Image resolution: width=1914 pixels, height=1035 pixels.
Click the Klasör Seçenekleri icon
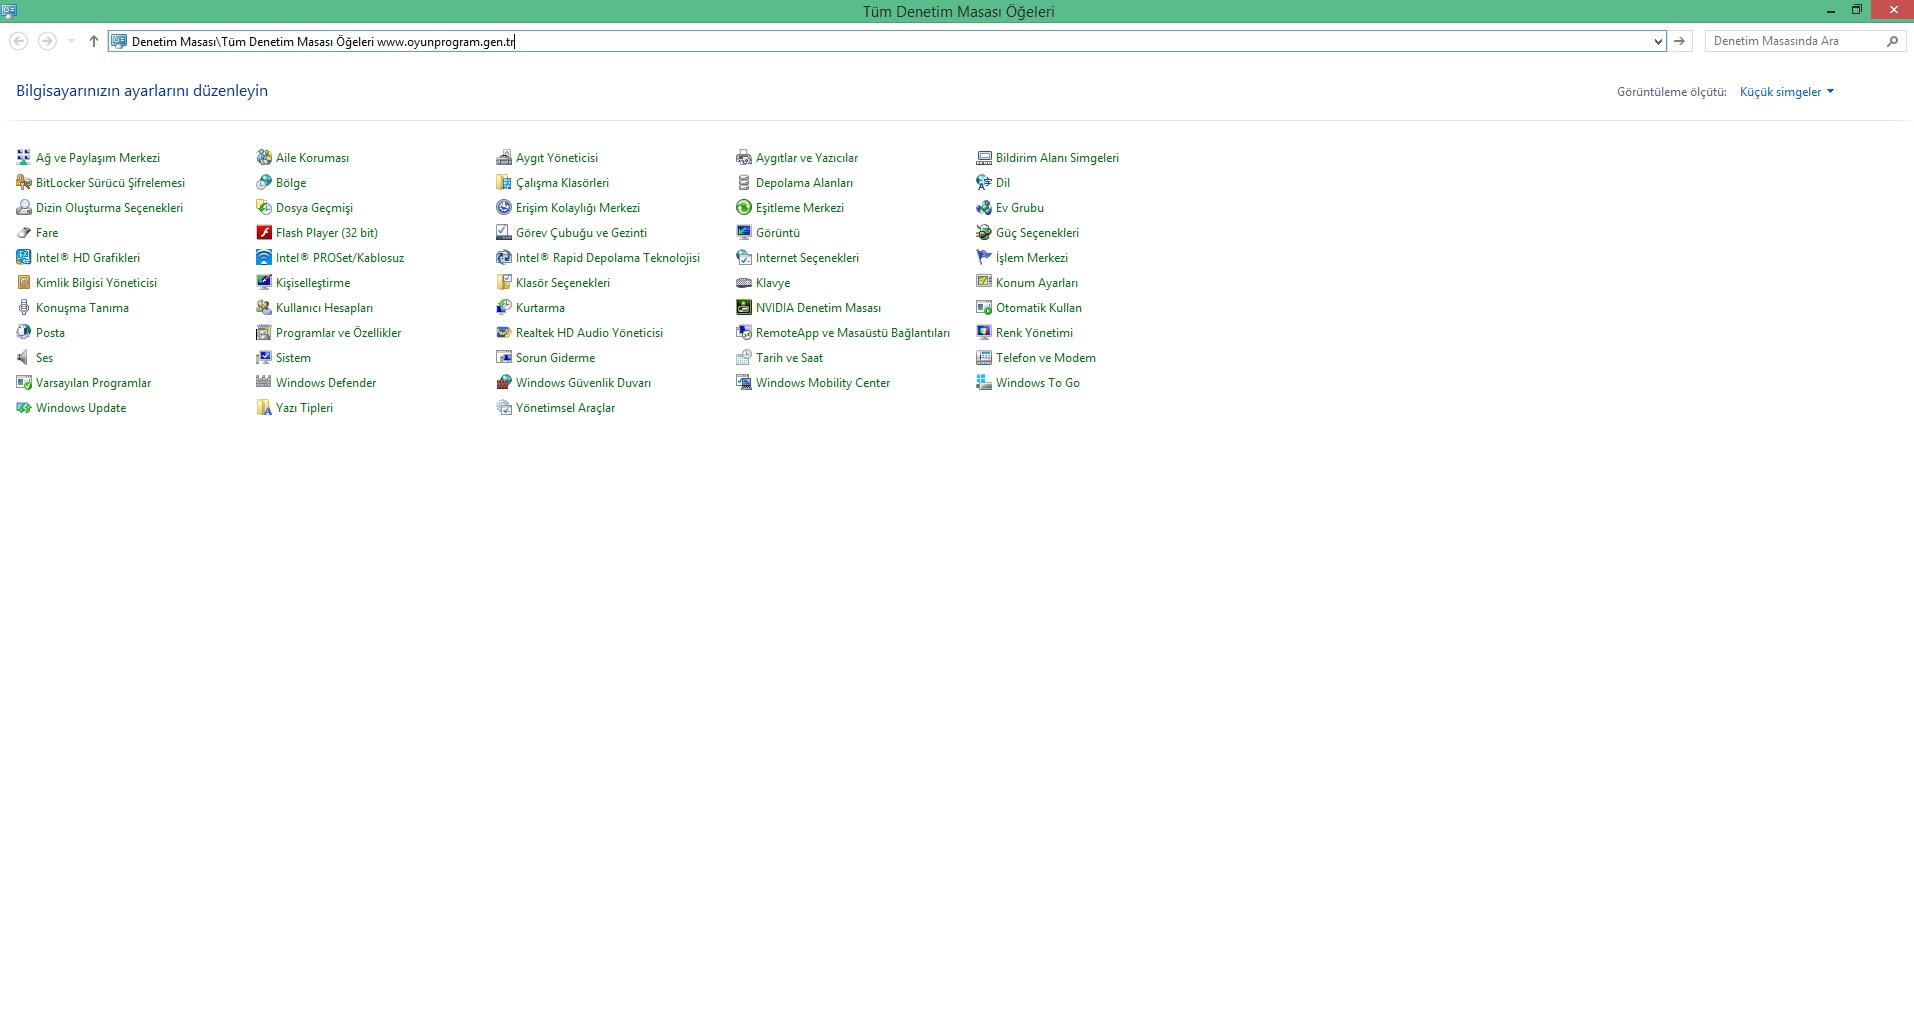(x=504, y=282)
